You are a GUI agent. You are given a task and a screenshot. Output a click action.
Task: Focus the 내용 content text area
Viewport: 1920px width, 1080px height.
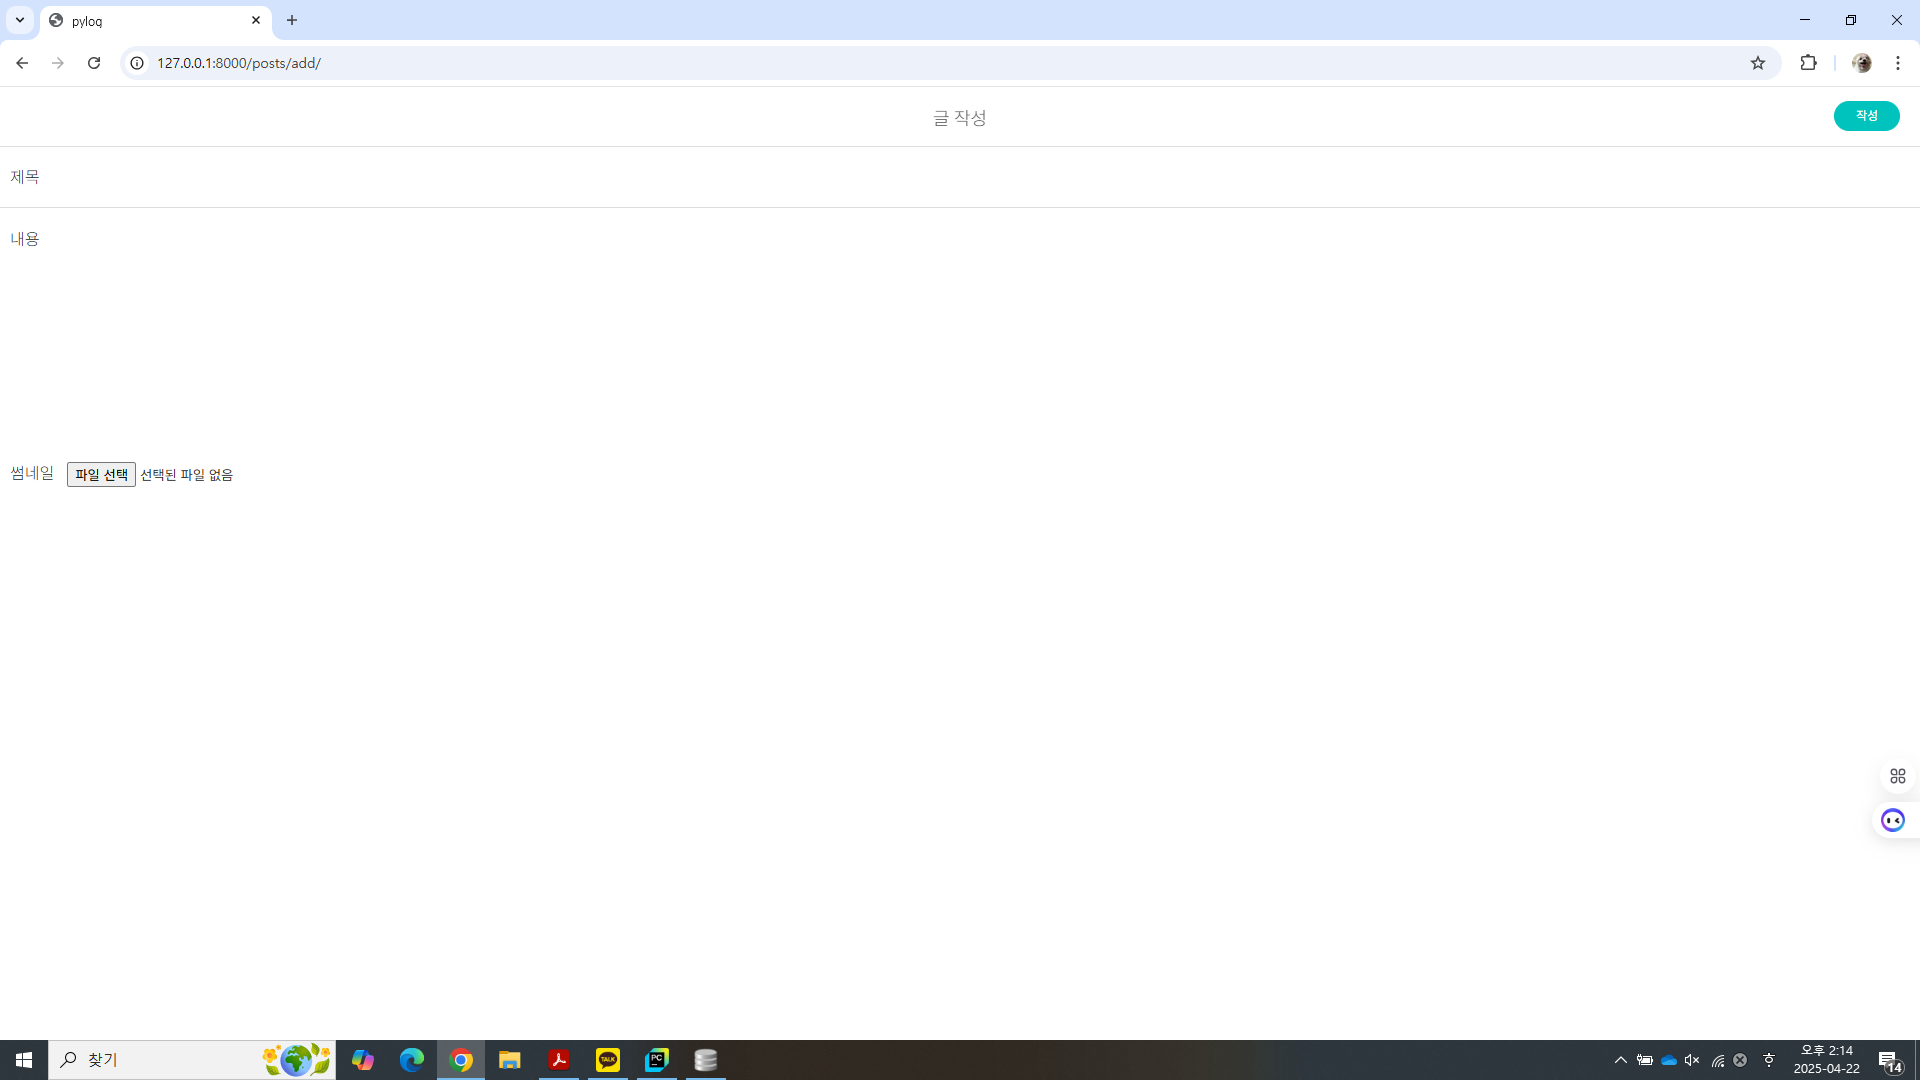coord(960,330)
